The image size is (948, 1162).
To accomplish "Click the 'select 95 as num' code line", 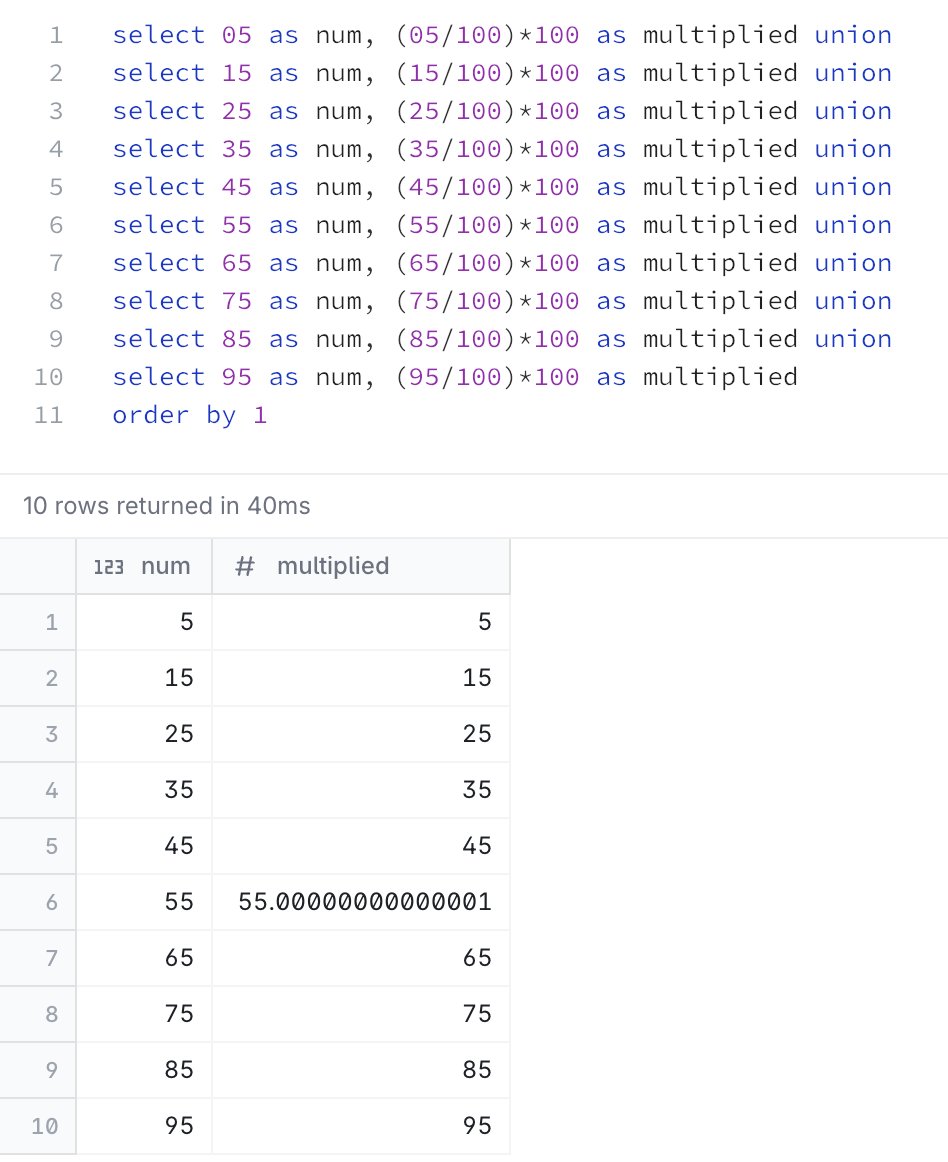I will pyautogui.click(x=455, y=377).
